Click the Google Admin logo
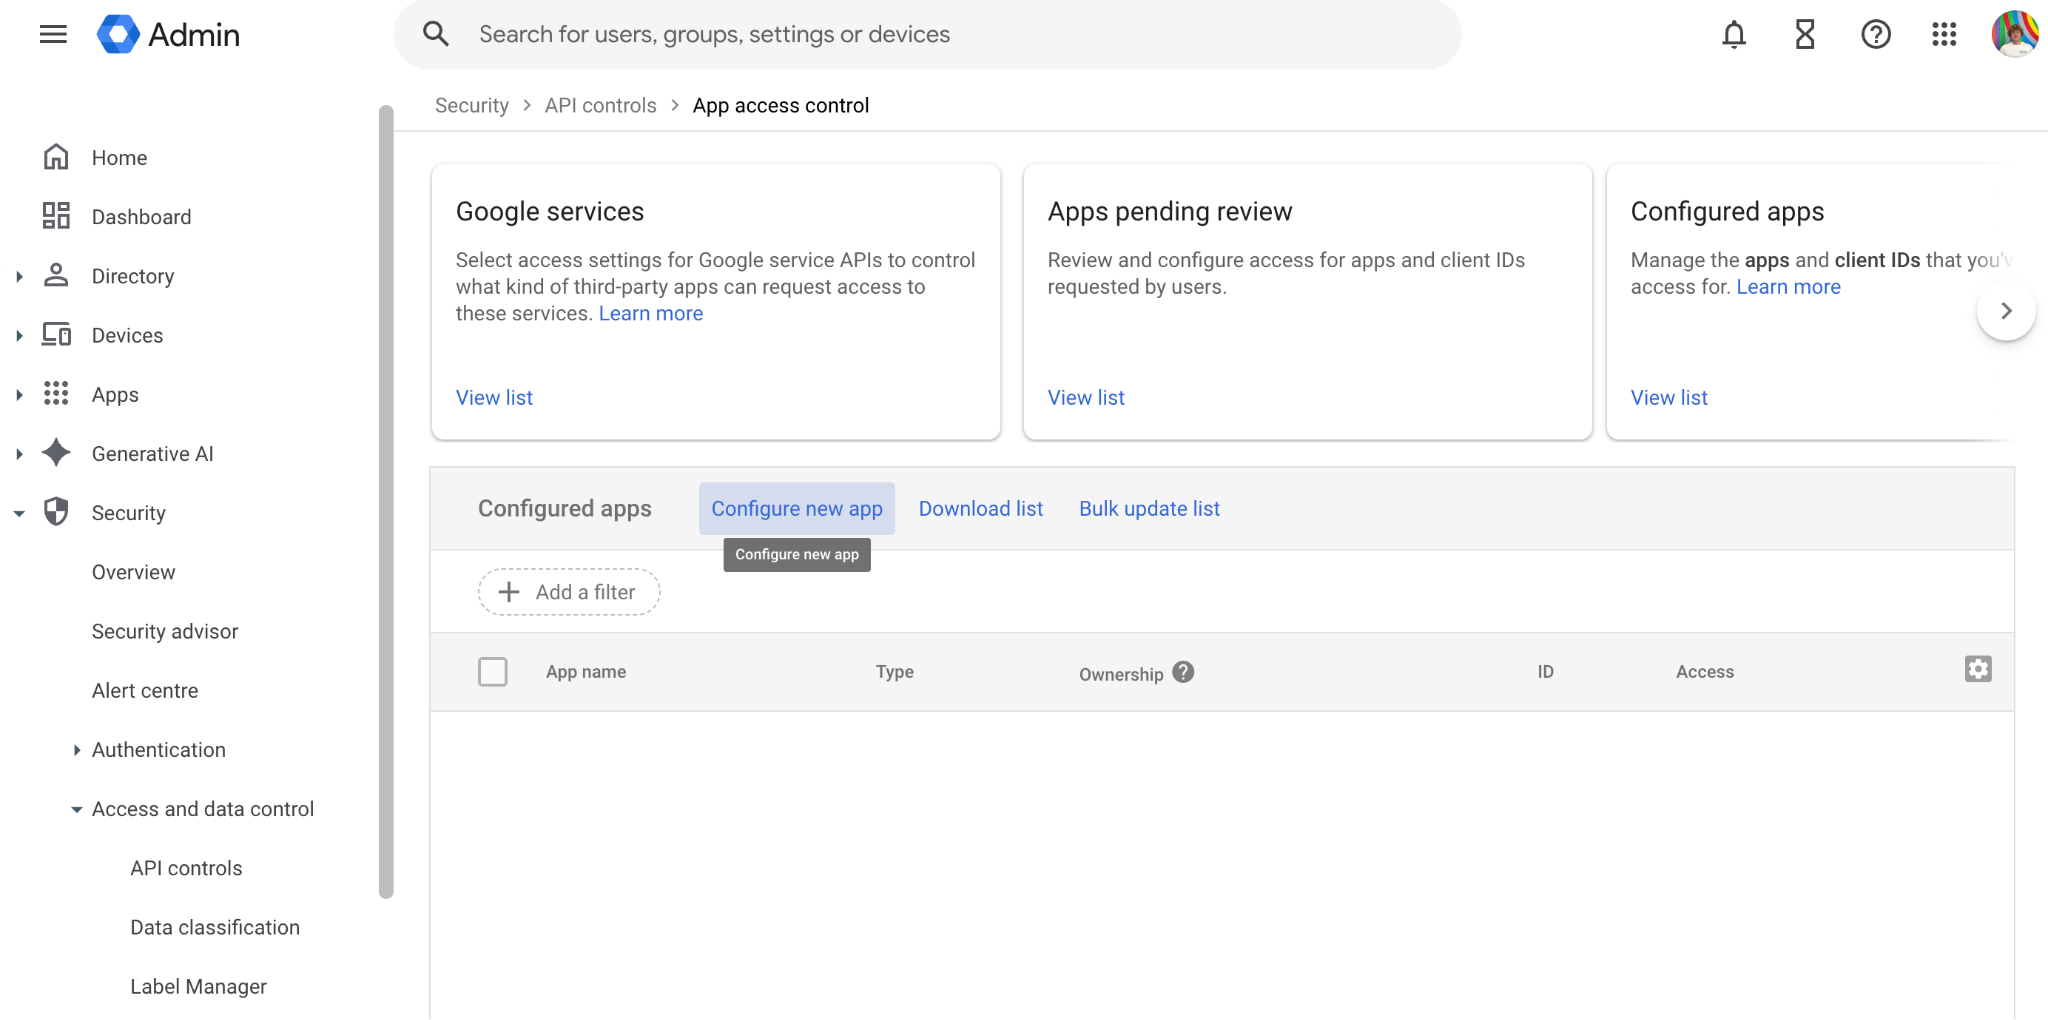Viewport: 2048px width, 1020px height. 168,34
